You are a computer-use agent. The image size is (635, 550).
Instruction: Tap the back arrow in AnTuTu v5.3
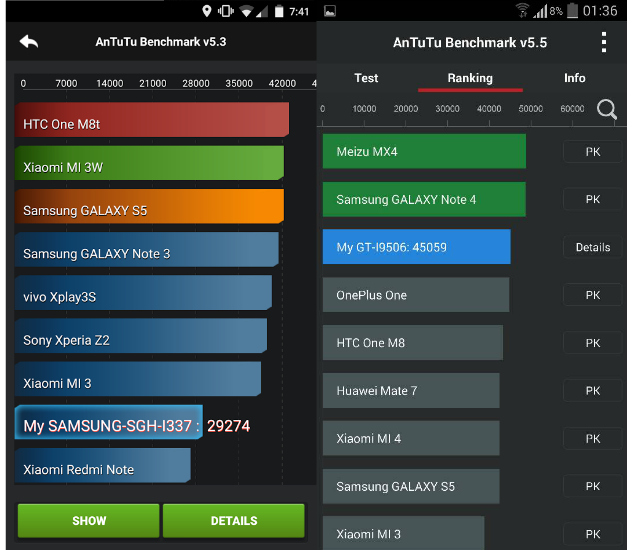(x=29, y=41)
